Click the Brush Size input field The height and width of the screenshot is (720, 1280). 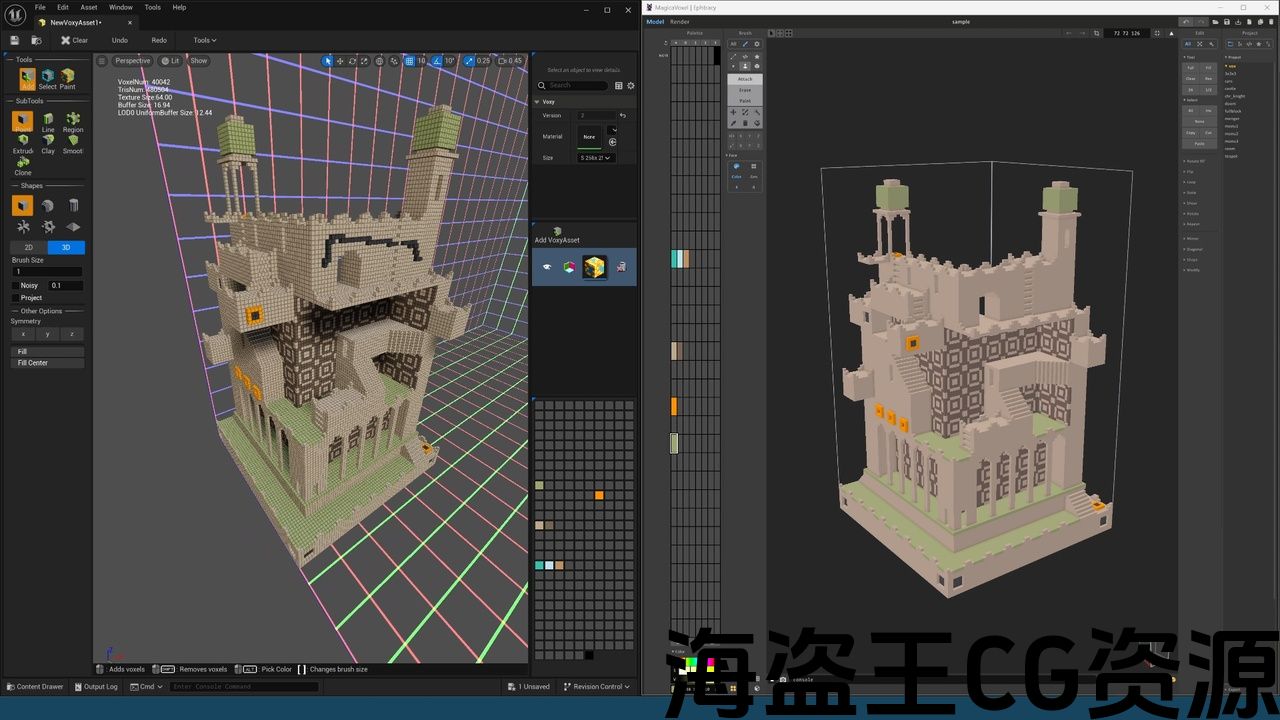tap(48, 272)
